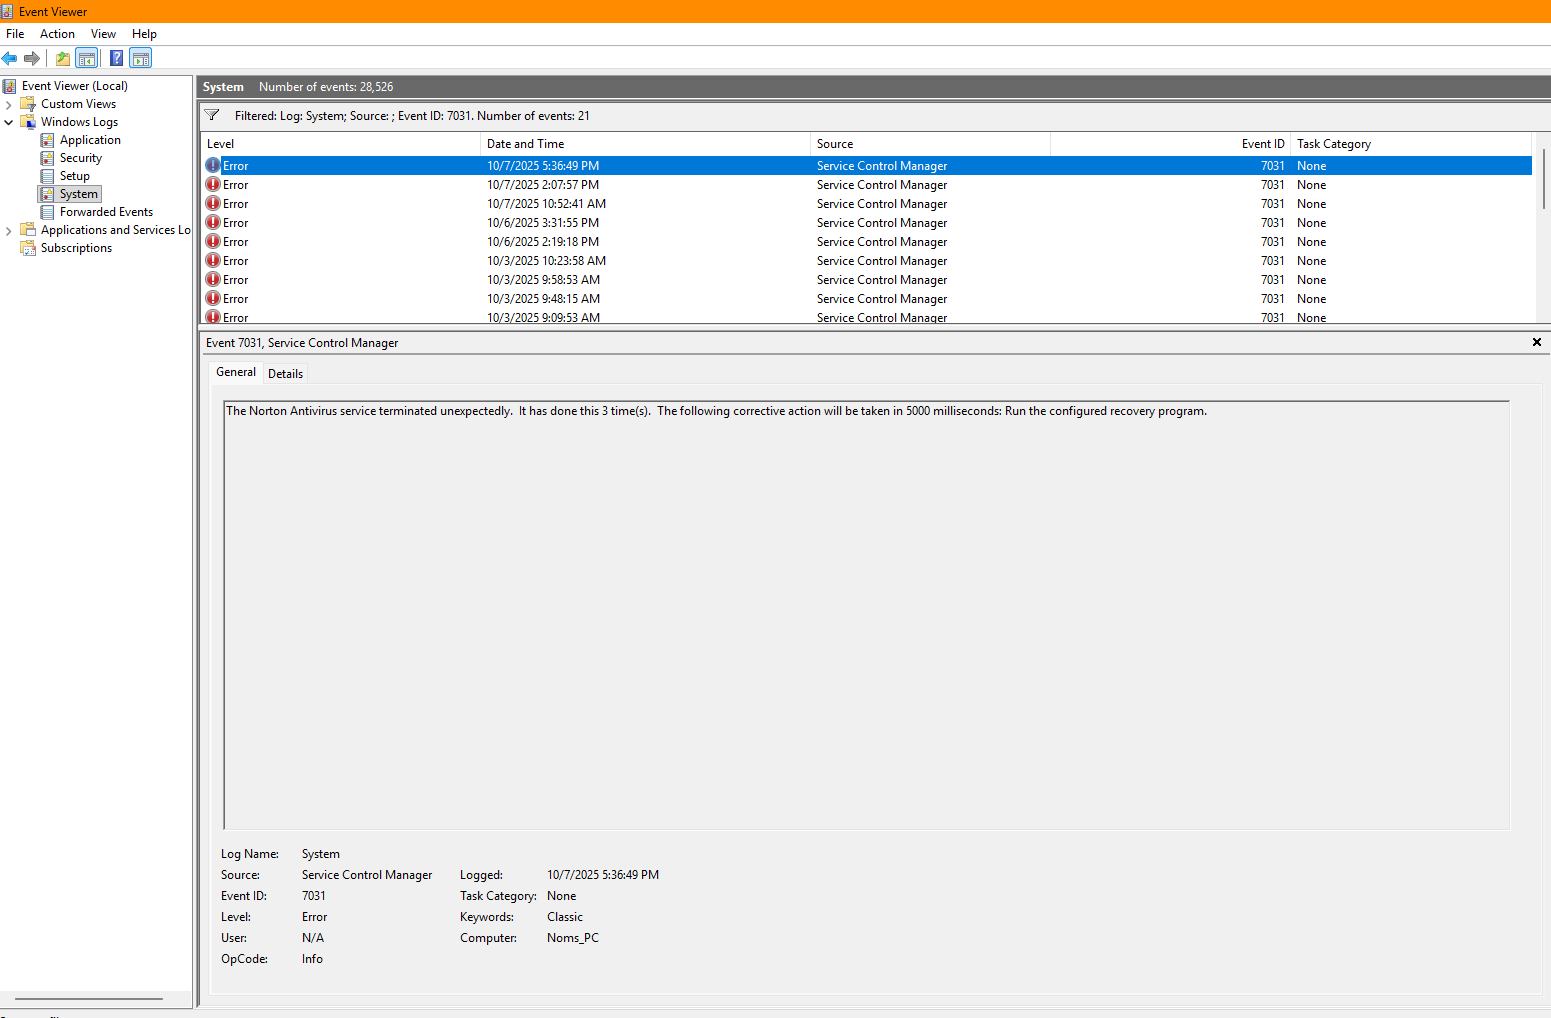Toggle the Show/Hide Console Tree toolbar icon
Viewport: 1551px width, 1018px height.
click(87, 58)
